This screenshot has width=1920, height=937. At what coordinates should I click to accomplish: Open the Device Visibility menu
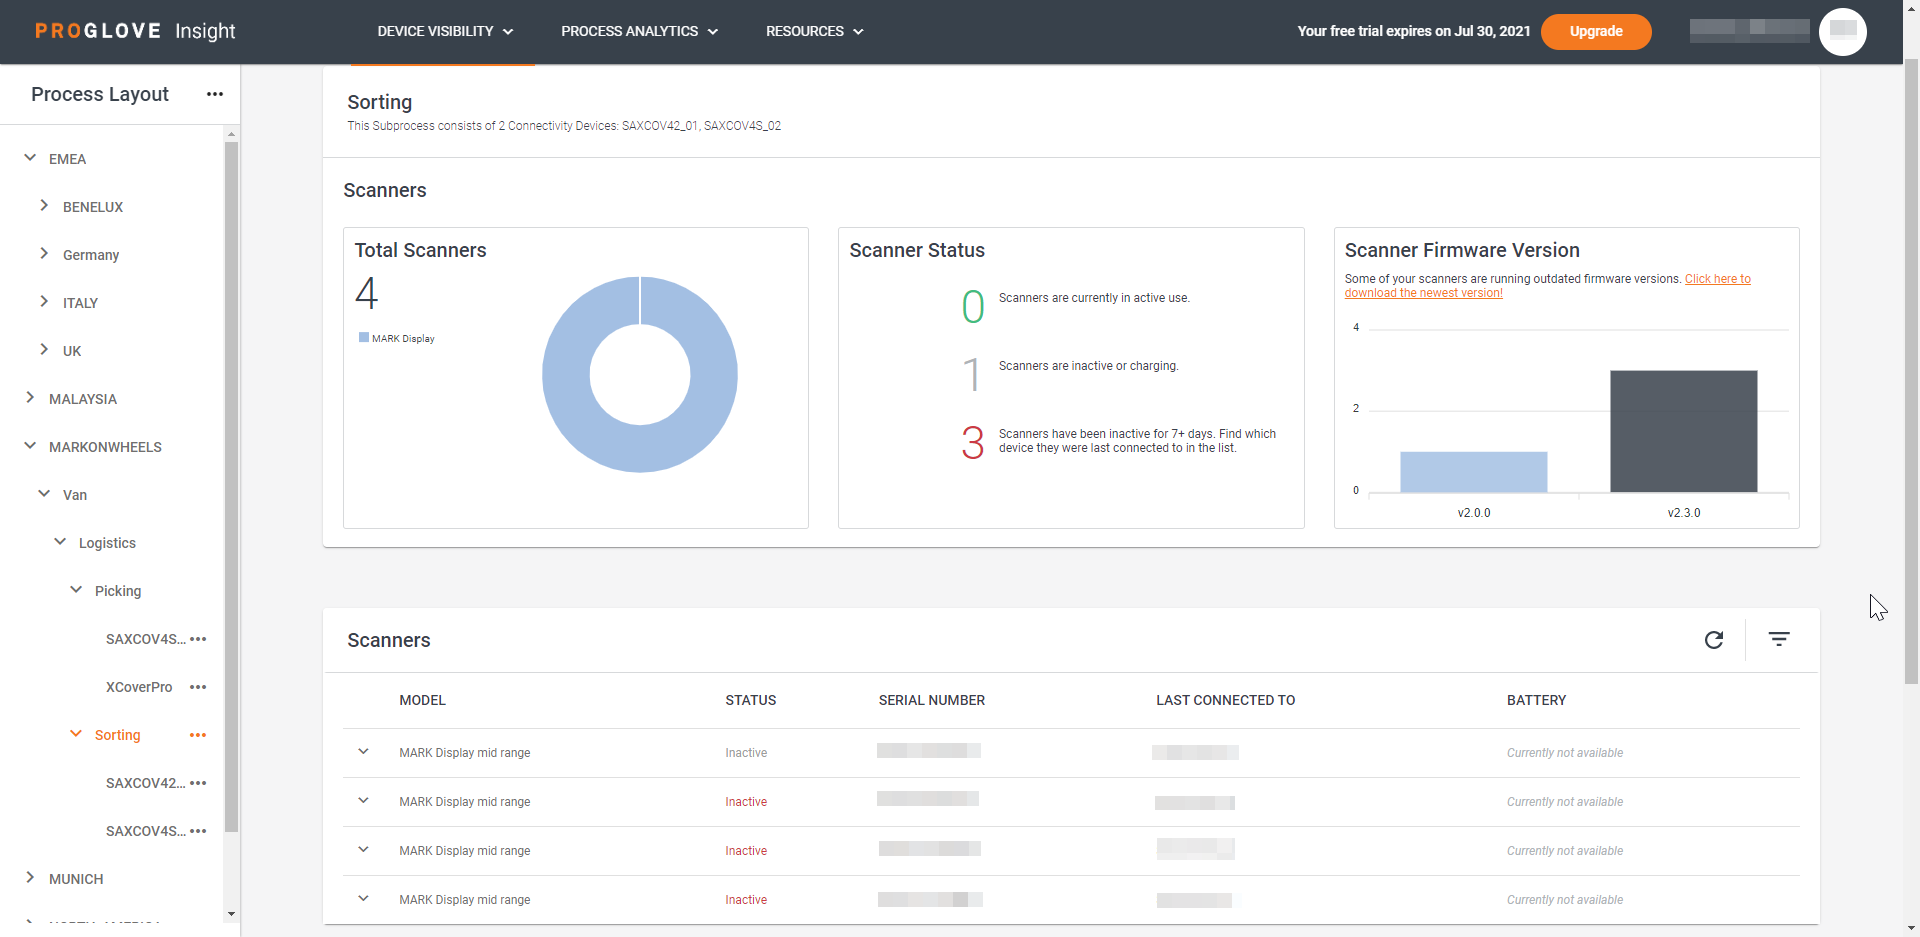tap(445, 31)
